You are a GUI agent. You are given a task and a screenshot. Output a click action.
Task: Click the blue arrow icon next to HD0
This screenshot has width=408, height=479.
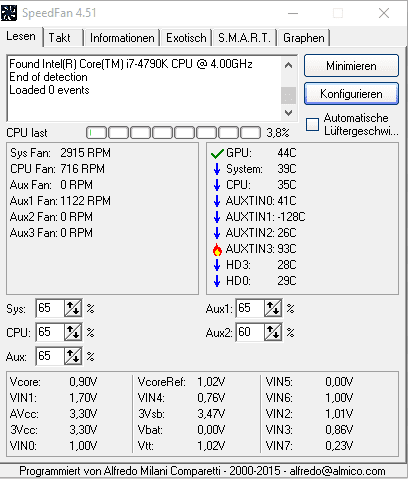click(217, 281)
